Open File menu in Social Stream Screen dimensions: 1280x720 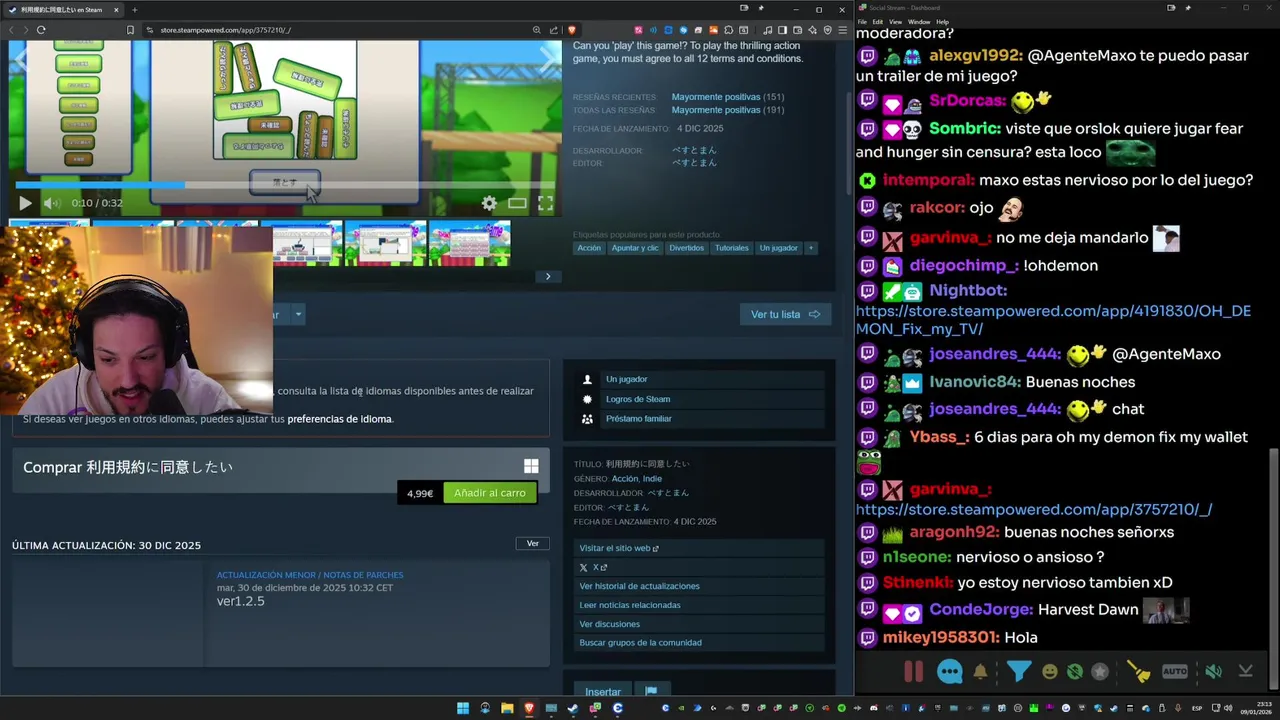tap(863, 21)
